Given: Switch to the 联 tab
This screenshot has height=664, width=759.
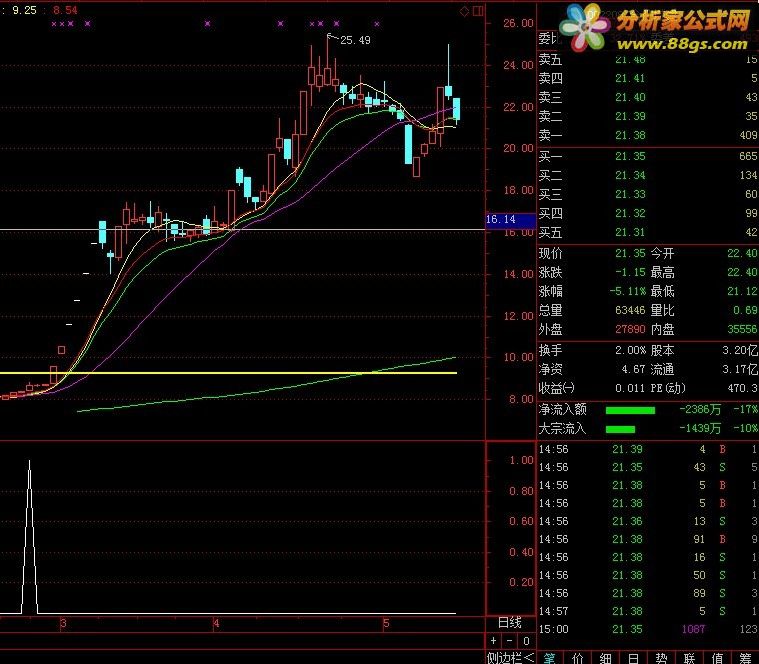Looking at the screenshot, I should (x=689, y=658).
